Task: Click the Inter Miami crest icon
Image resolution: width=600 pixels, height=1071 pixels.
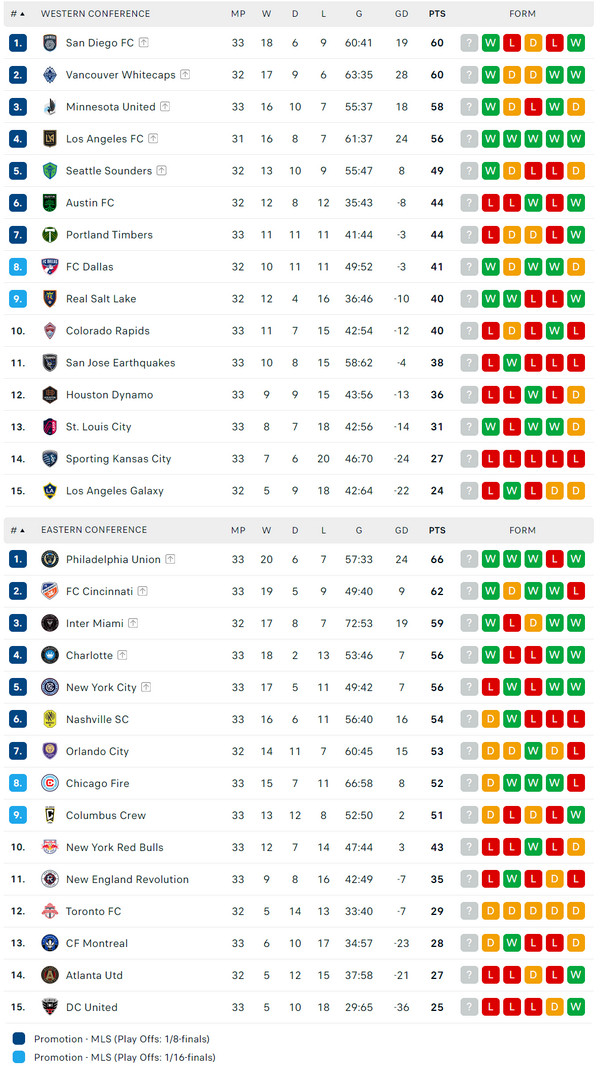Action: pos(50,624)
